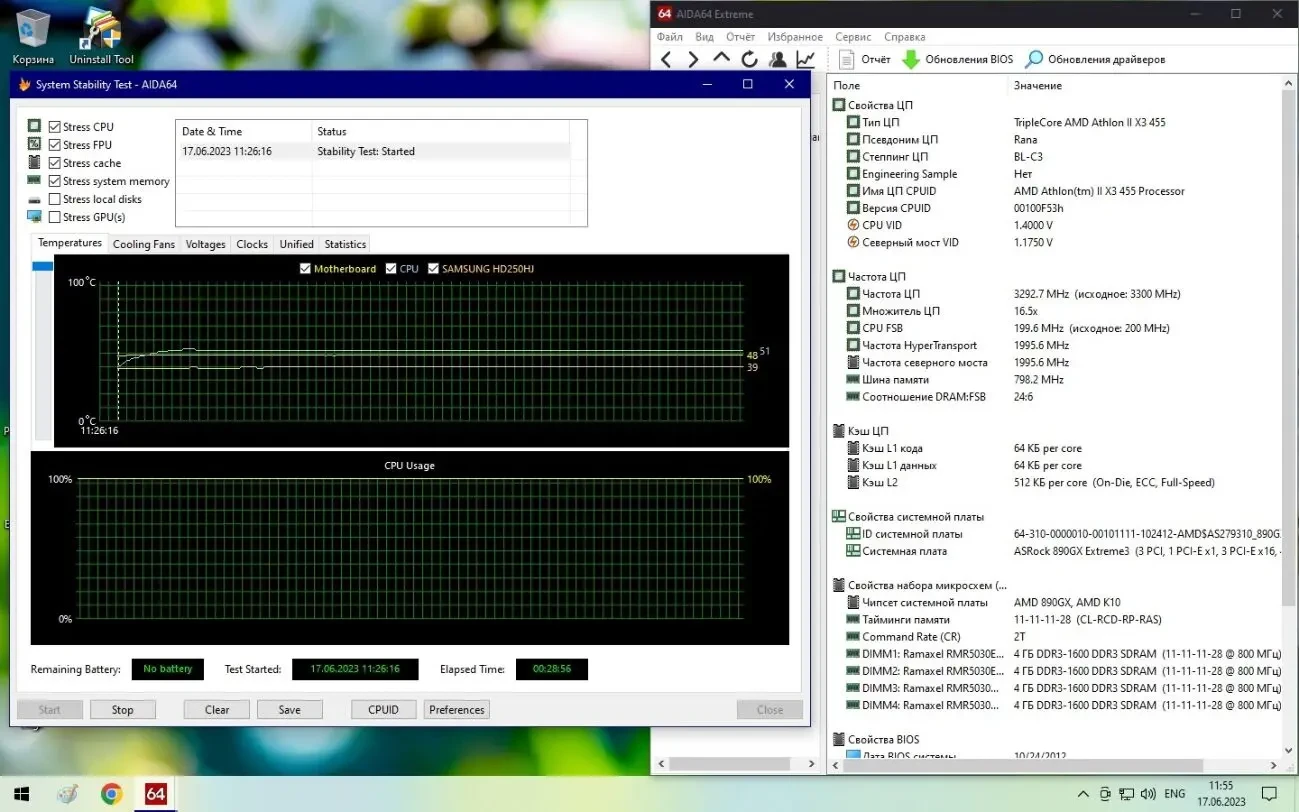Toggle the SAMSUNG HD250HJ temperature checkbox
The height and width of the screenshot is (812, 1299).
(433, 268)
